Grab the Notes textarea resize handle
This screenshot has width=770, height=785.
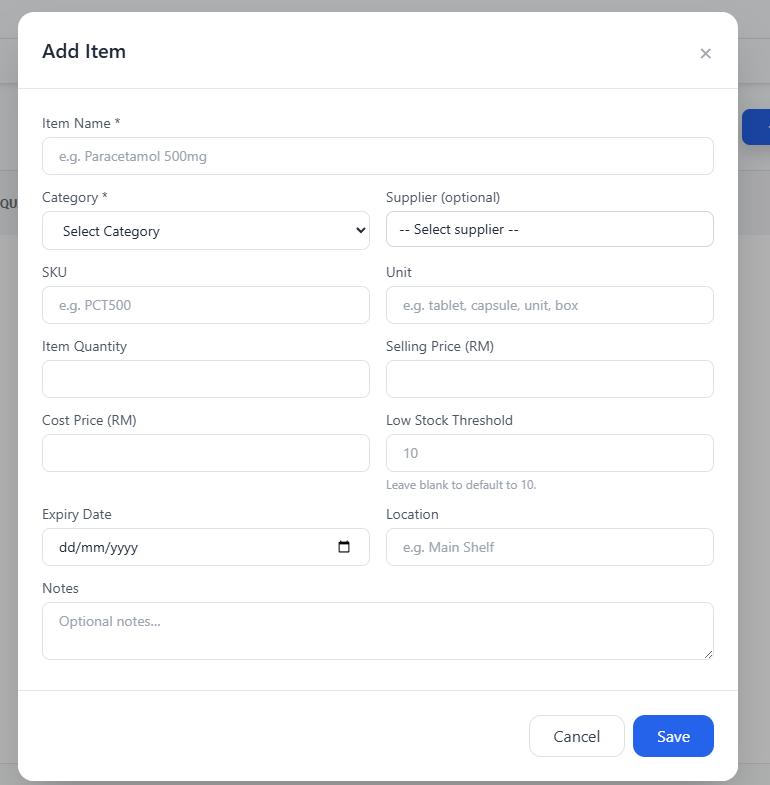(x=708, y=654)
